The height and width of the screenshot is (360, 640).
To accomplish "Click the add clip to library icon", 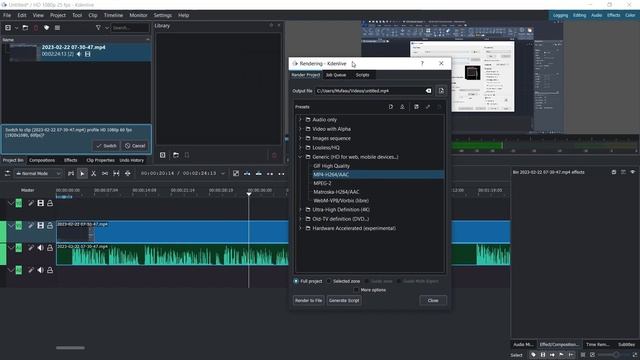I will [162, 155].
